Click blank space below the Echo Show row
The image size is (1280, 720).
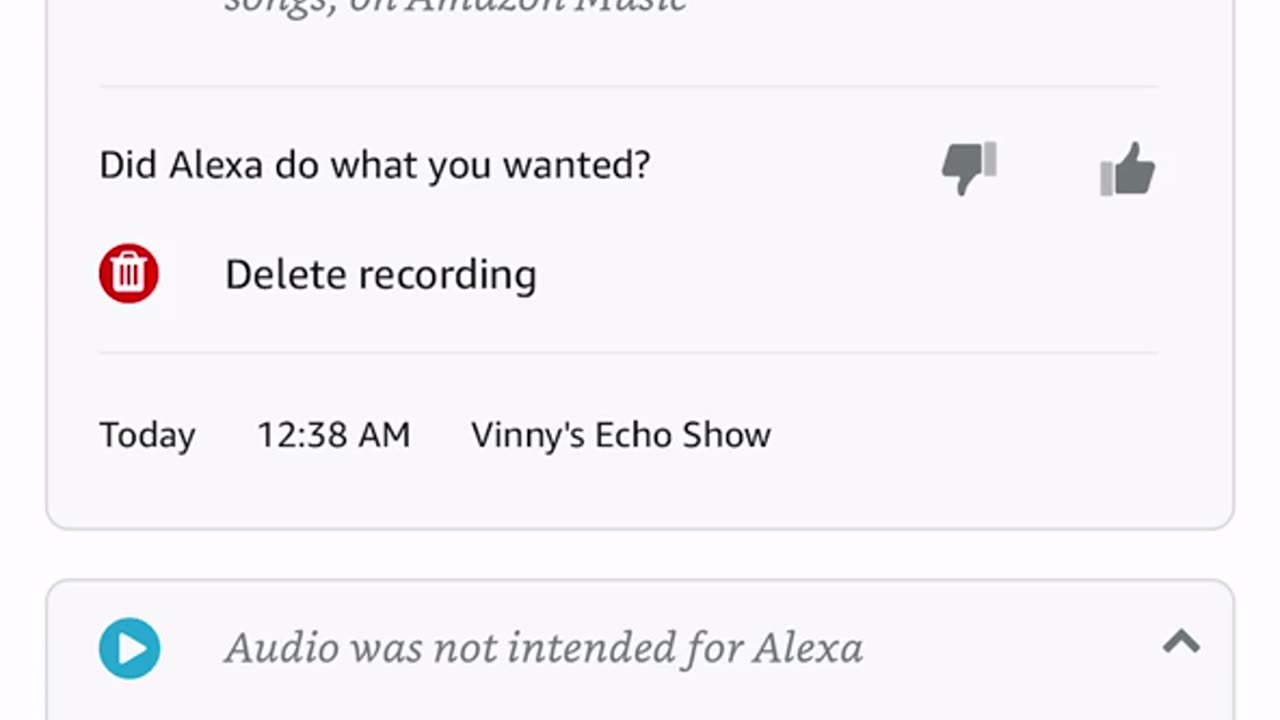[640, 490]
